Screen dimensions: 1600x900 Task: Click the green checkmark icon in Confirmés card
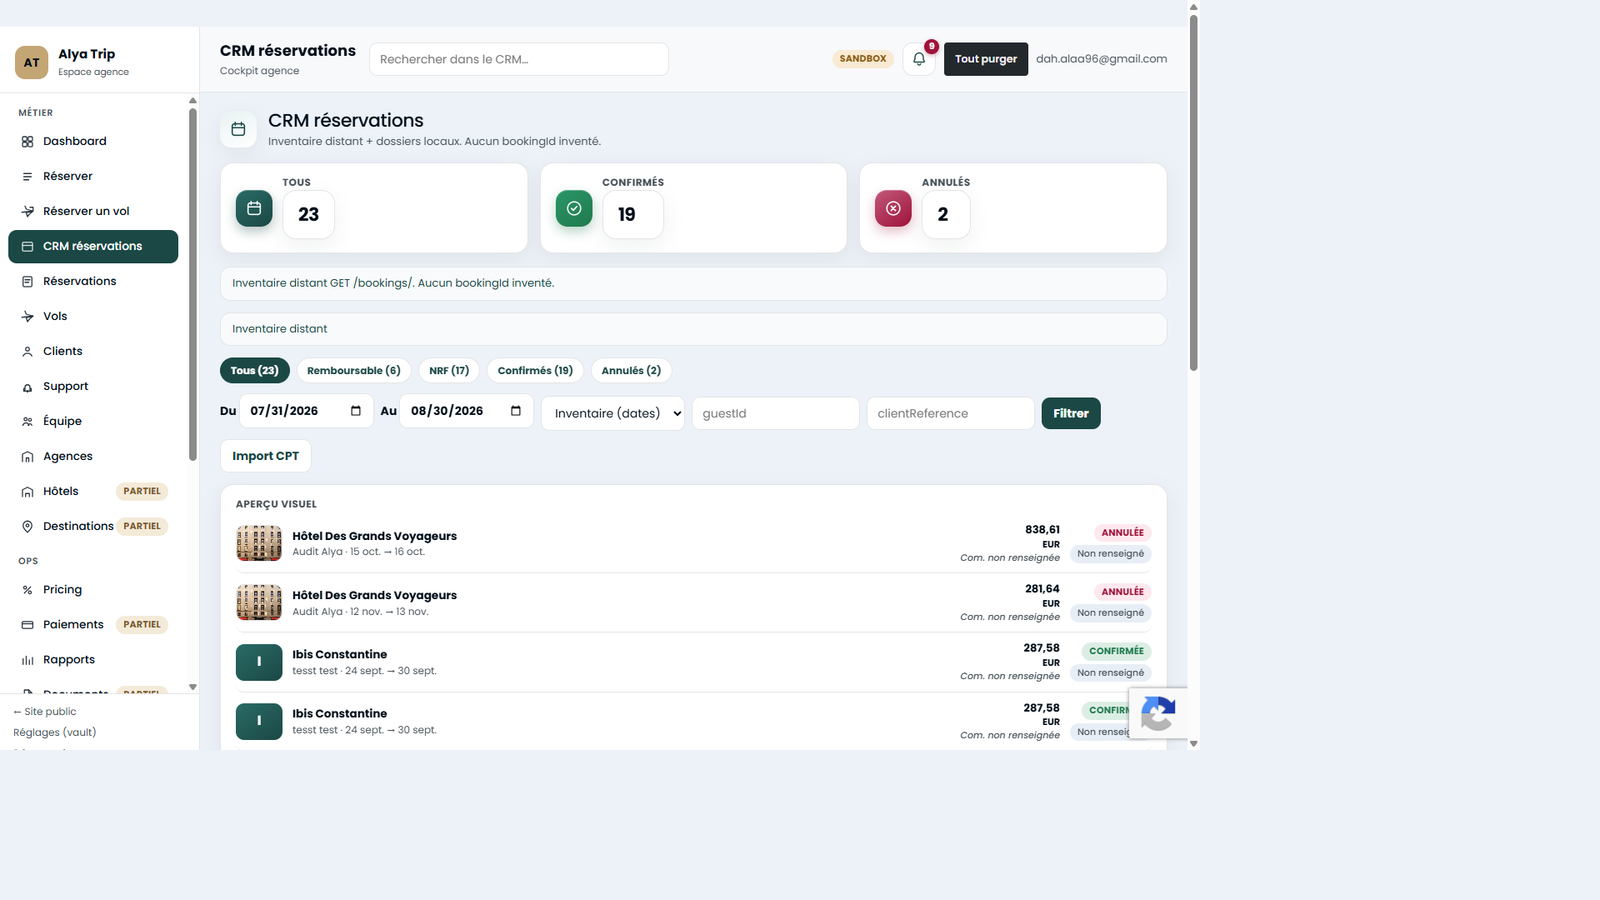pos(574,208)
